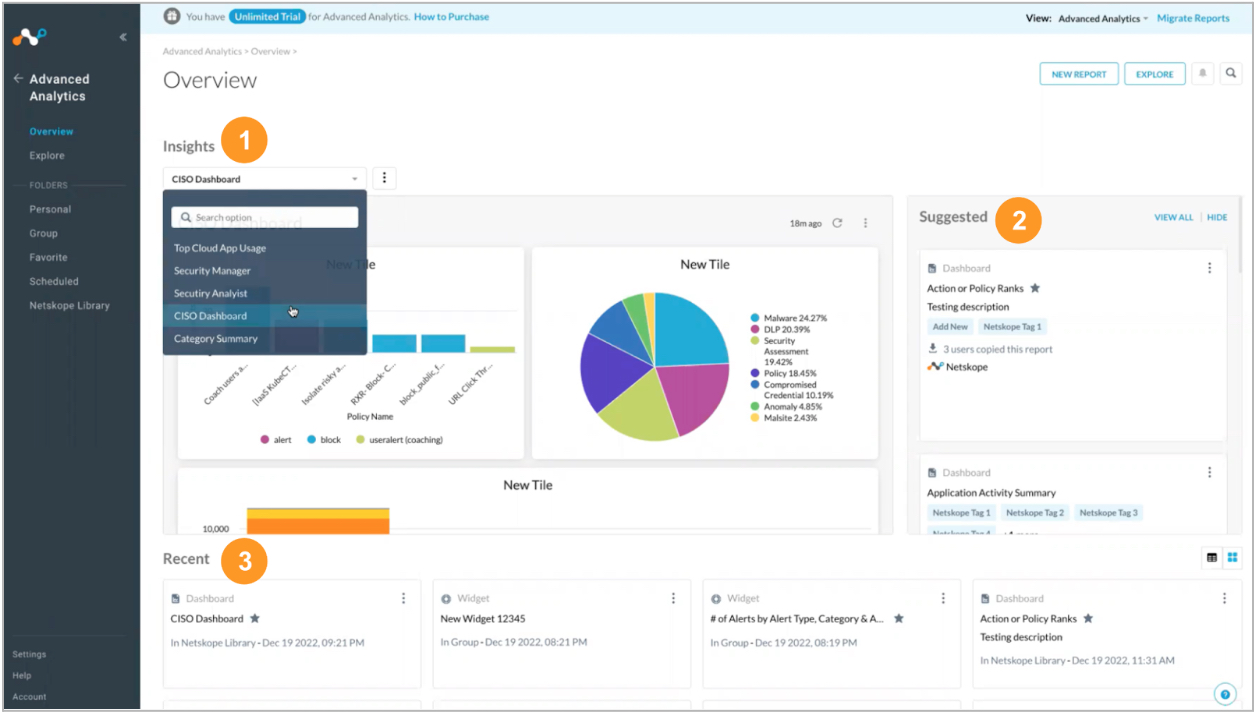1256x714 pixels.
Task: Click Netskope Tag 3 tag
Action: [1108, 513]
